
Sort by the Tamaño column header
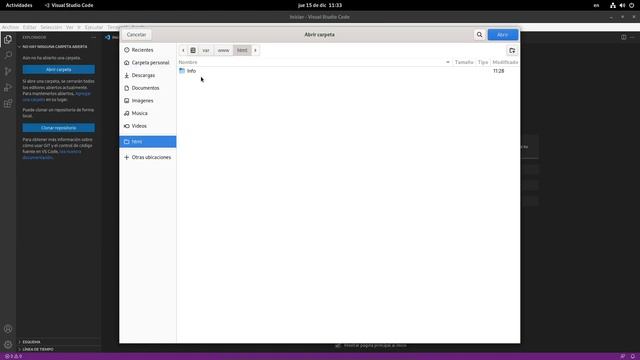(x=464, y=62)
